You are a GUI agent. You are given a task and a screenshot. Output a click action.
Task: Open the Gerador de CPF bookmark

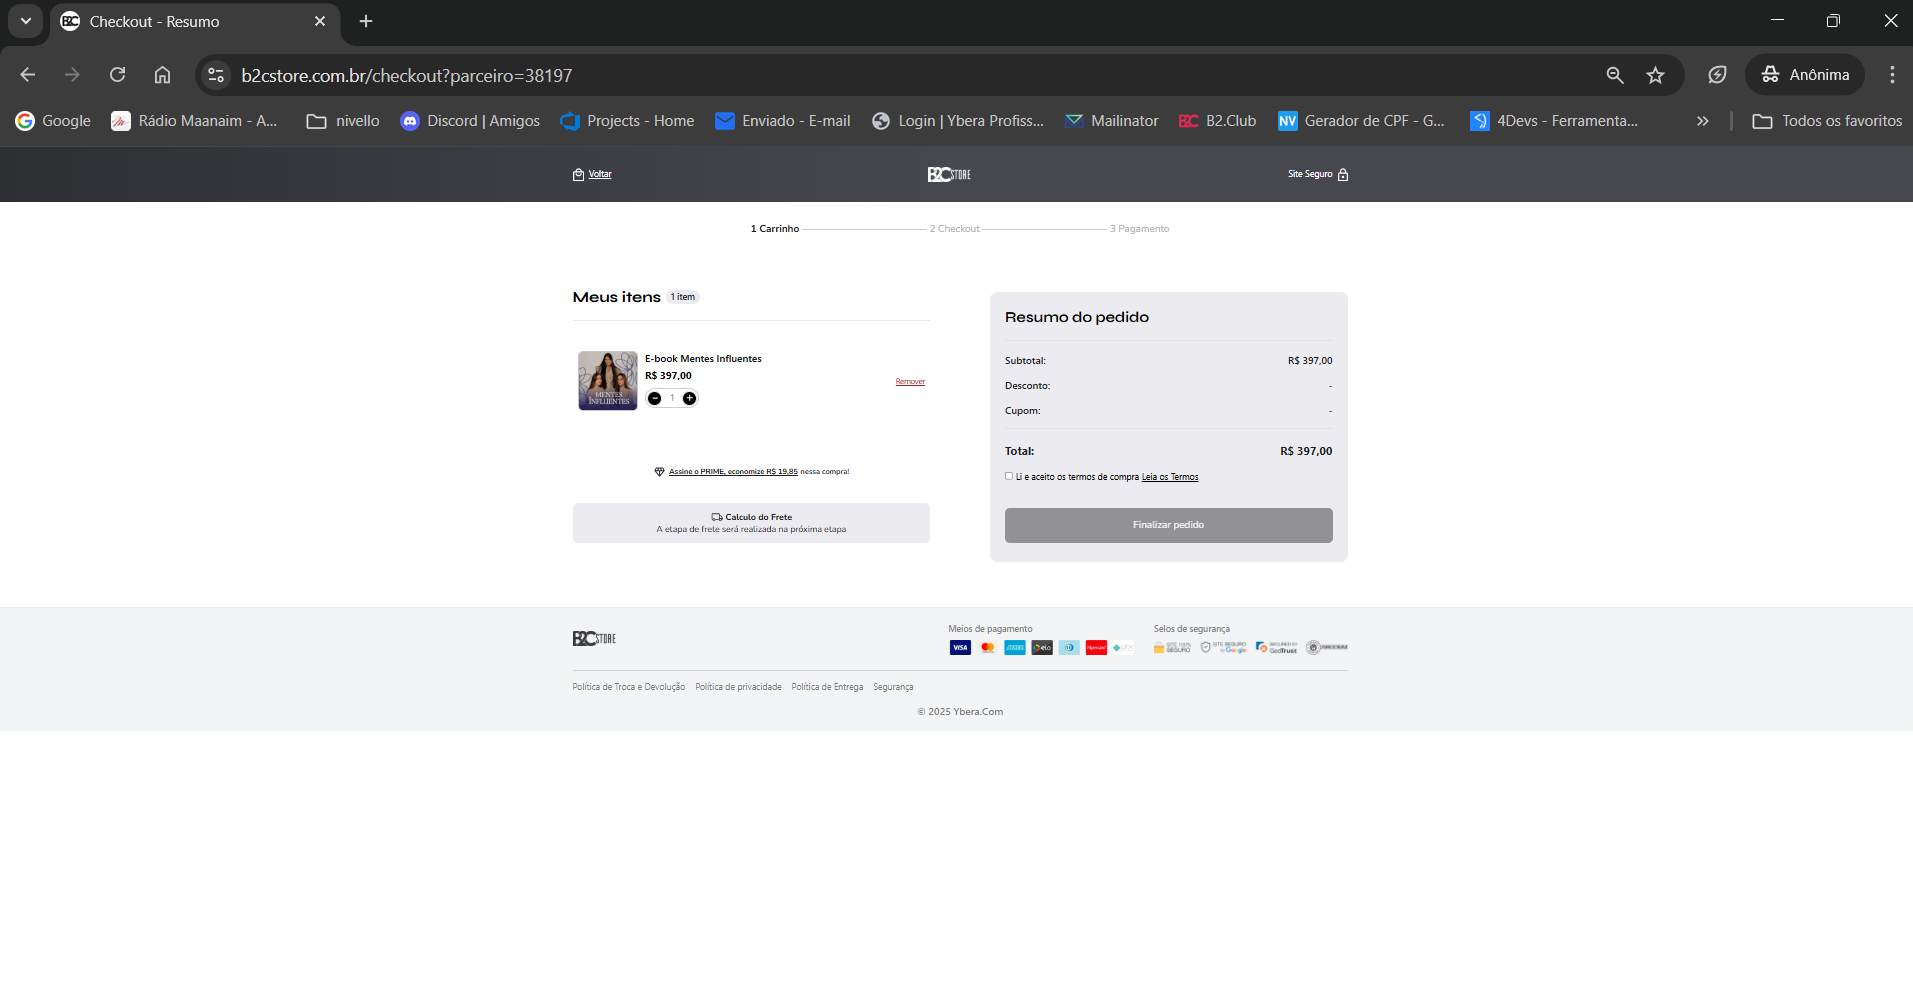(1362, 121)
